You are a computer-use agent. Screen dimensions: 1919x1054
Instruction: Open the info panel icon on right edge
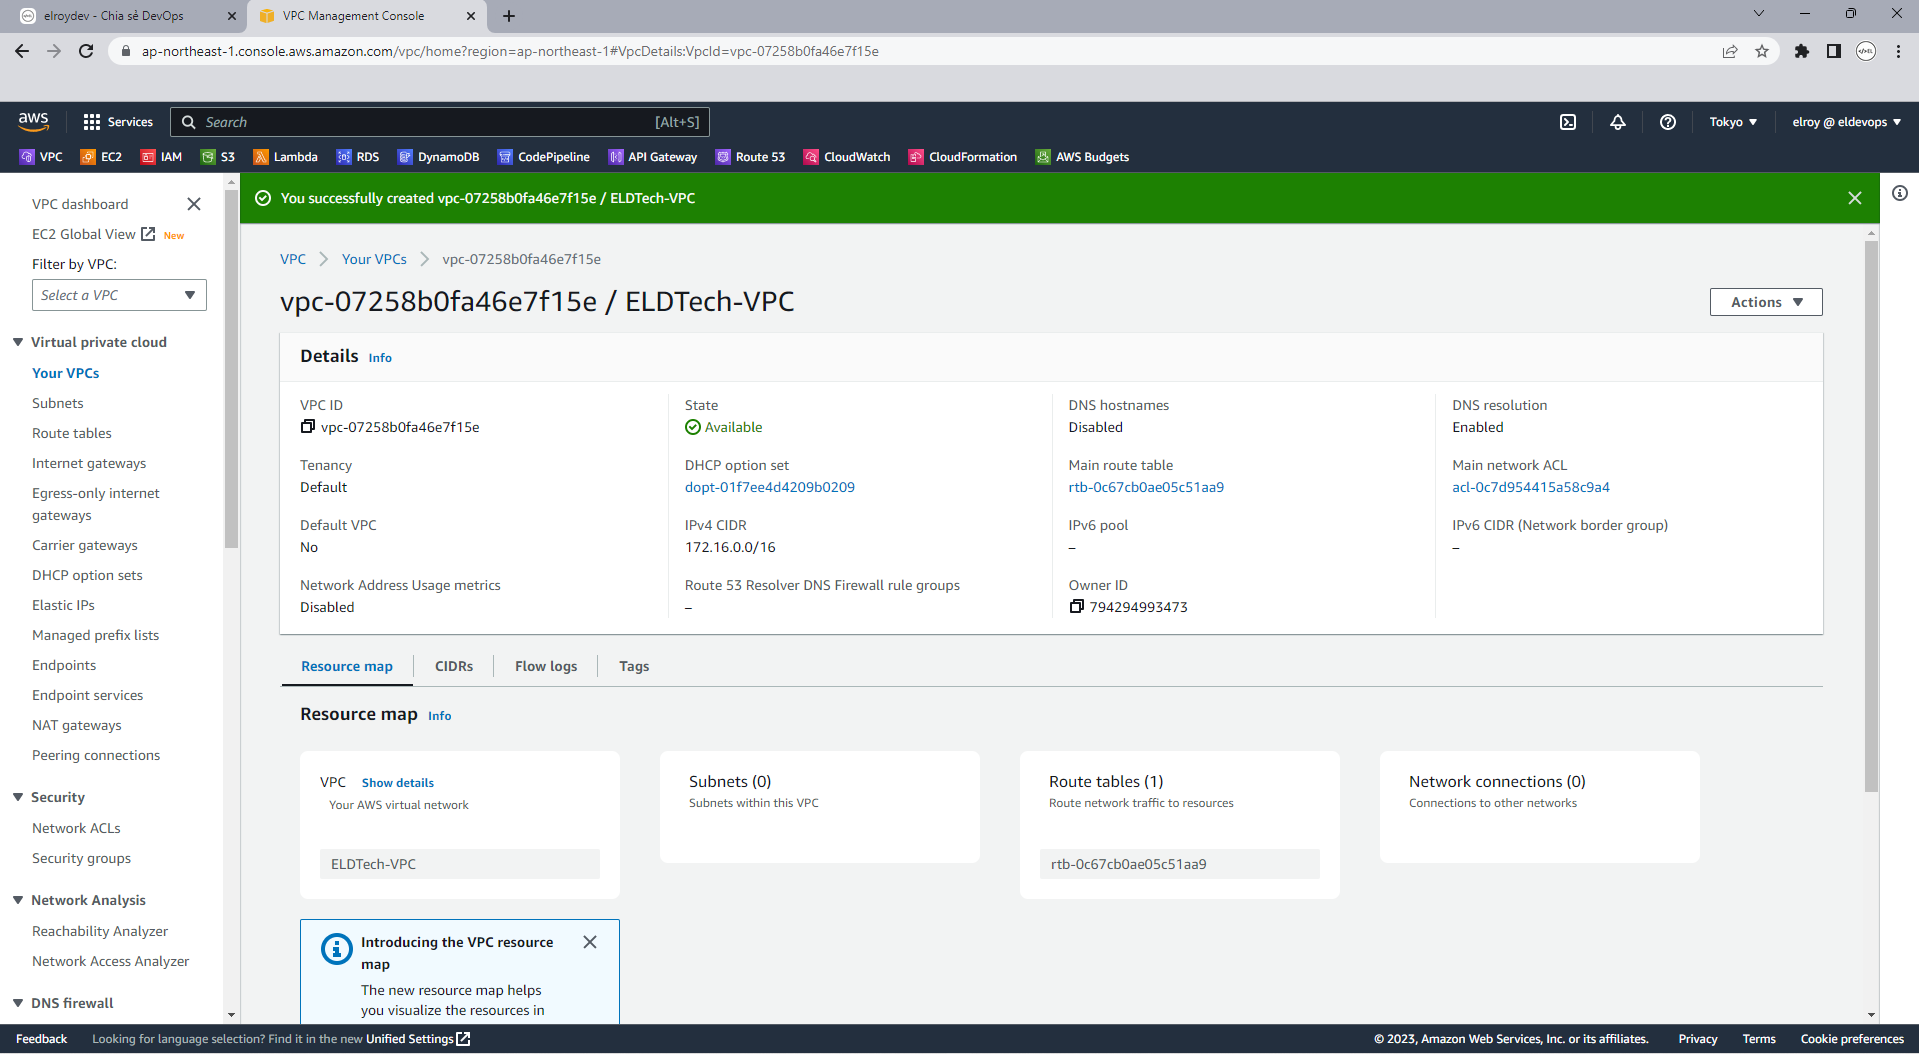tap(1899, 193)
